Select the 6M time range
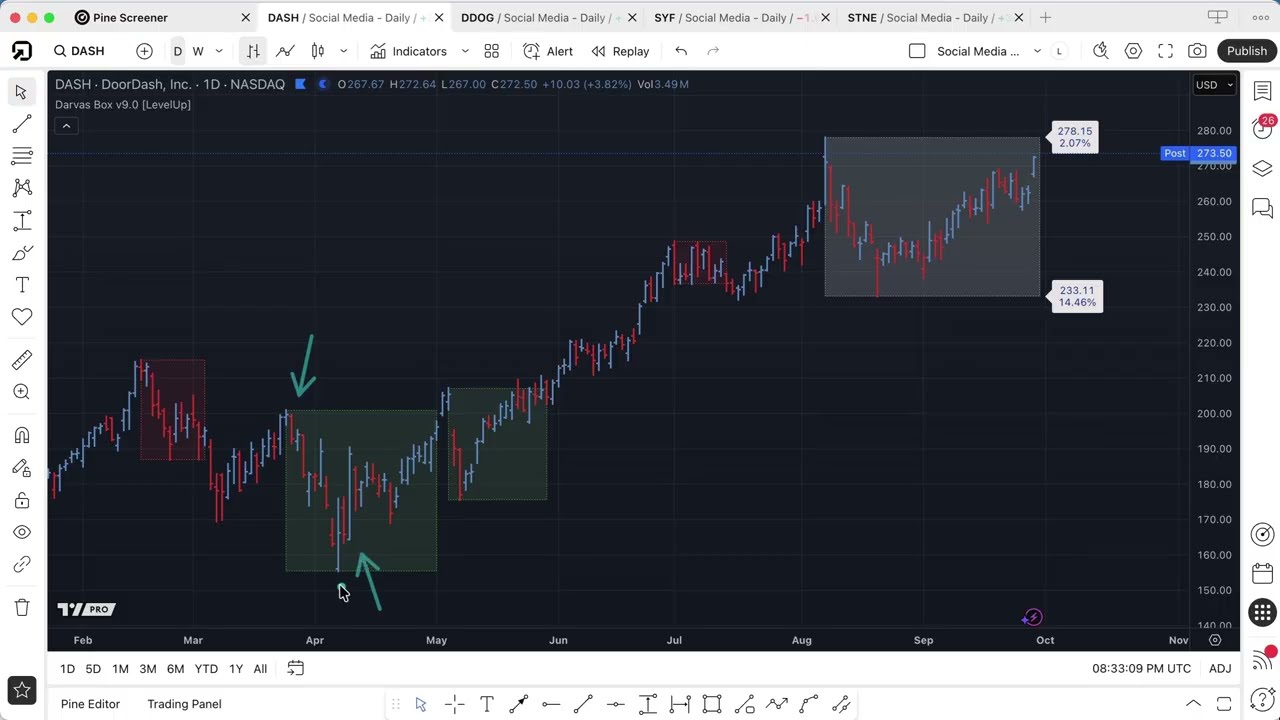The width and height of the screenshot is (1280, 720). 175,668
